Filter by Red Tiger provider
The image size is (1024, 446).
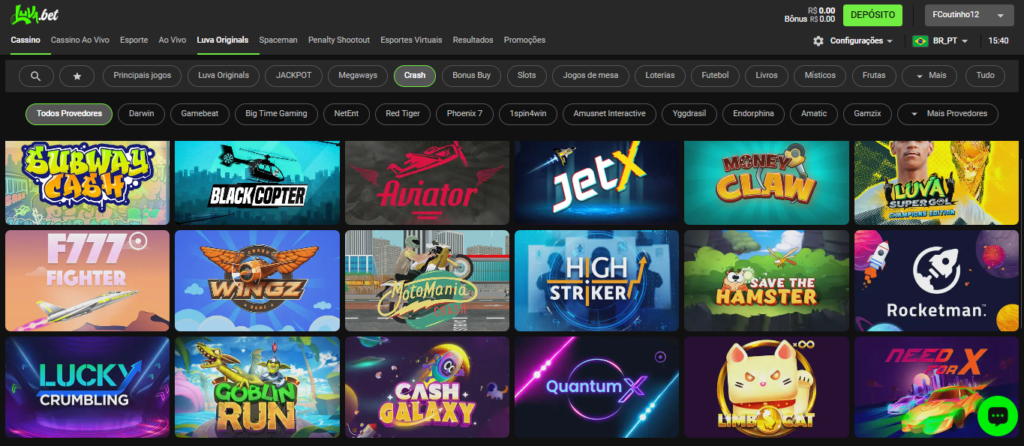[403, 114]
